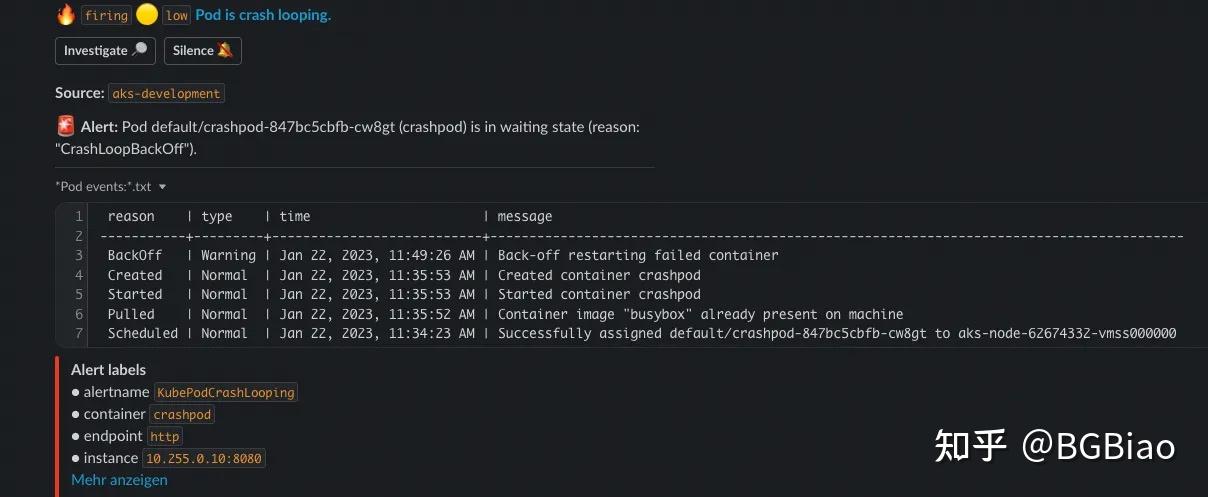
Task: Click the 'firing' status tag
Action: 106,15
